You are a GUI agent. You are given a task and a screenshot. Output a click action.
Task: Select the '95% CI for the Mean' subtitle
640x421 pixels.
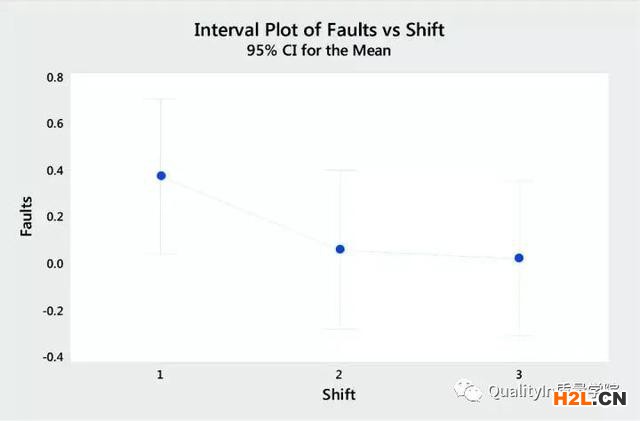click(319, 51)
